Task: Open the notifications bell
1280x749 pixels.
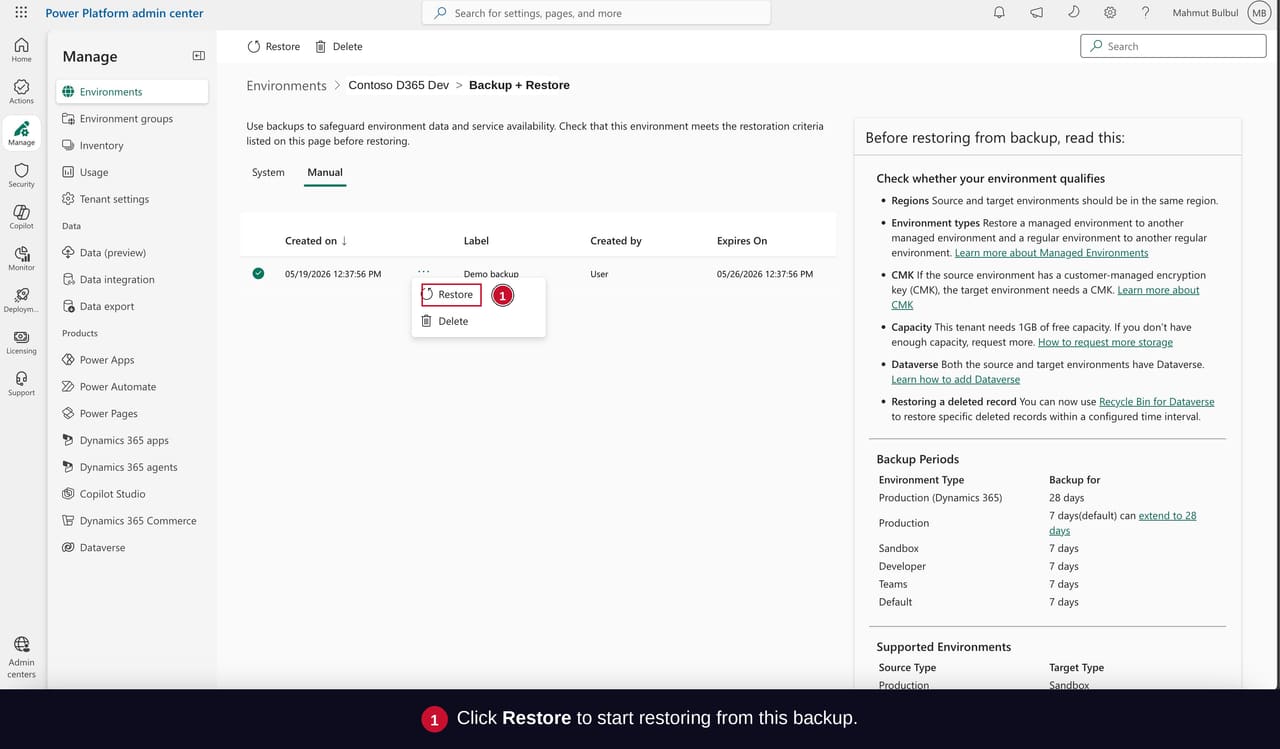Action: pyautogui.click(x=999, y=13)
